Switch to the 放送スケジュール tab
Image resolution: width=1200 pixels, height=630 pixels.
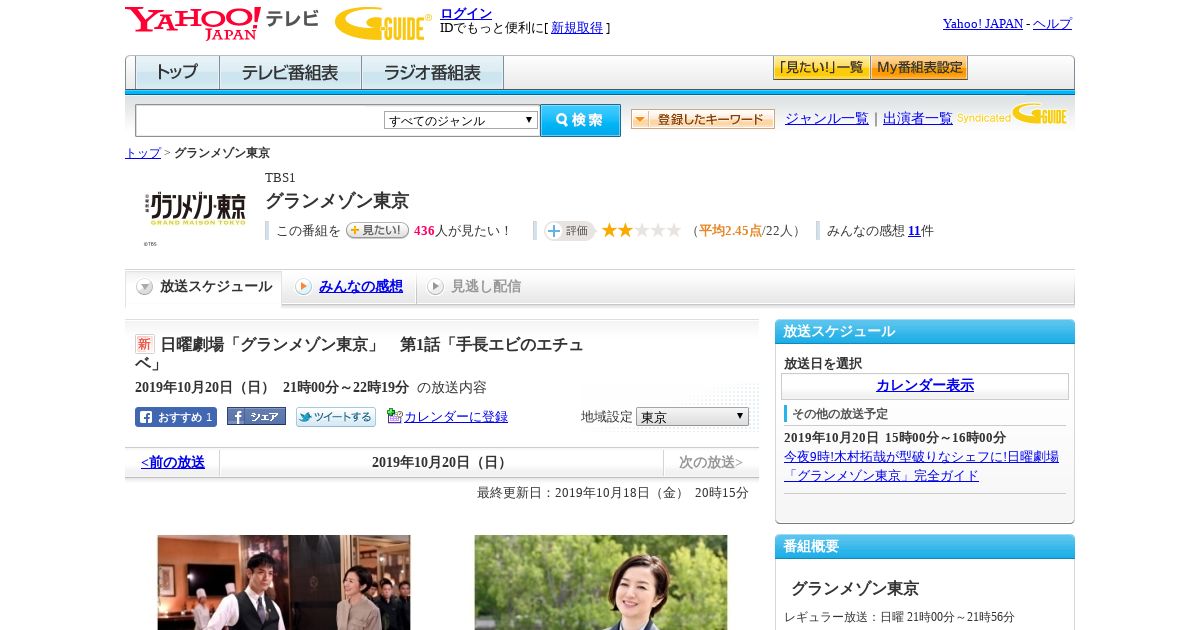click(x=204, y=287)
